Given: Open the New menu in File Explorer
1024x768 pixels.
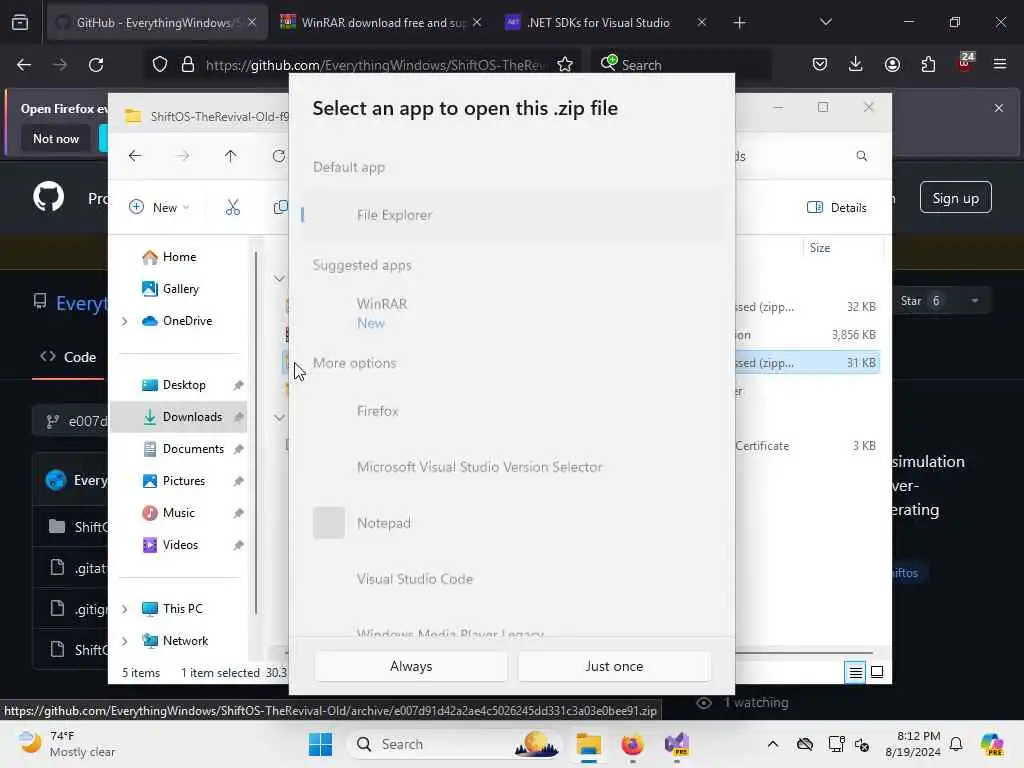Looking at the screenshot, I should [159, 208].
